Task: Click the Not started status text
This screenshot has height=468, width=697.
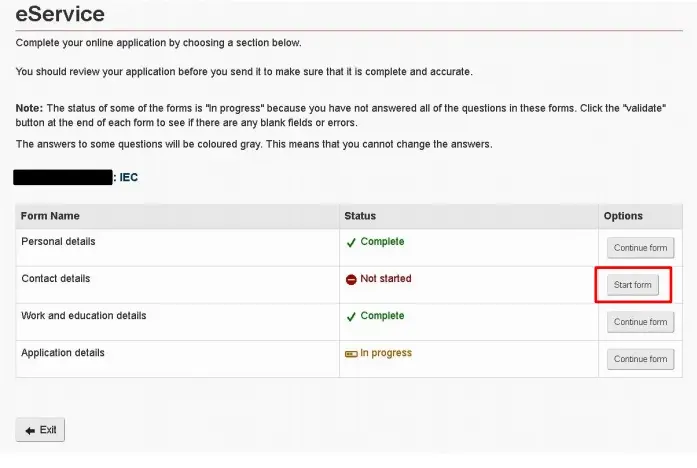Action: tap(386, 279)
